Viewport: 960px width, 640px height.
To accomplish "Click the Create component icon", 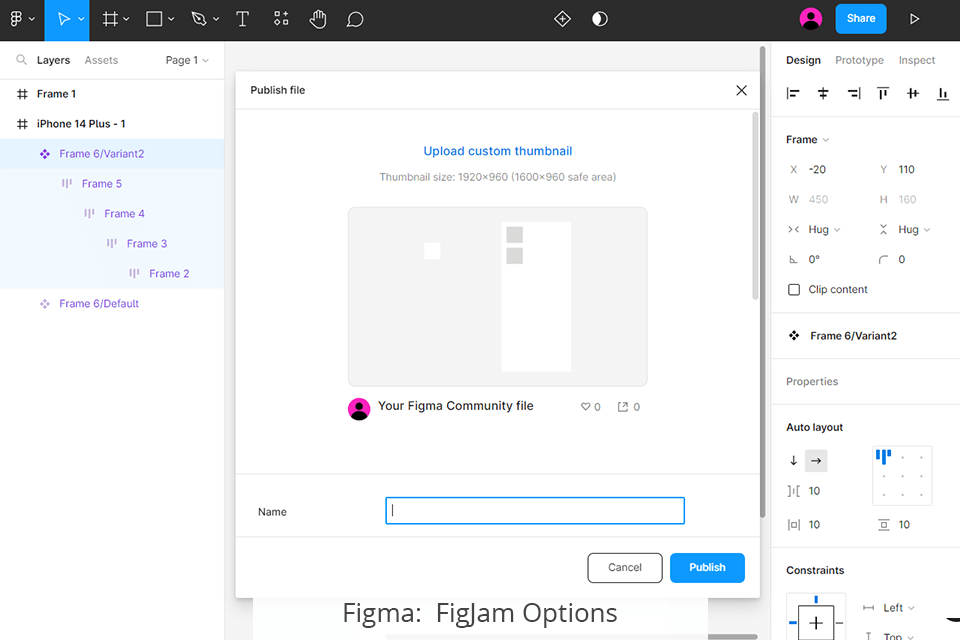I will pyautogui.click(x=562, y=19).
